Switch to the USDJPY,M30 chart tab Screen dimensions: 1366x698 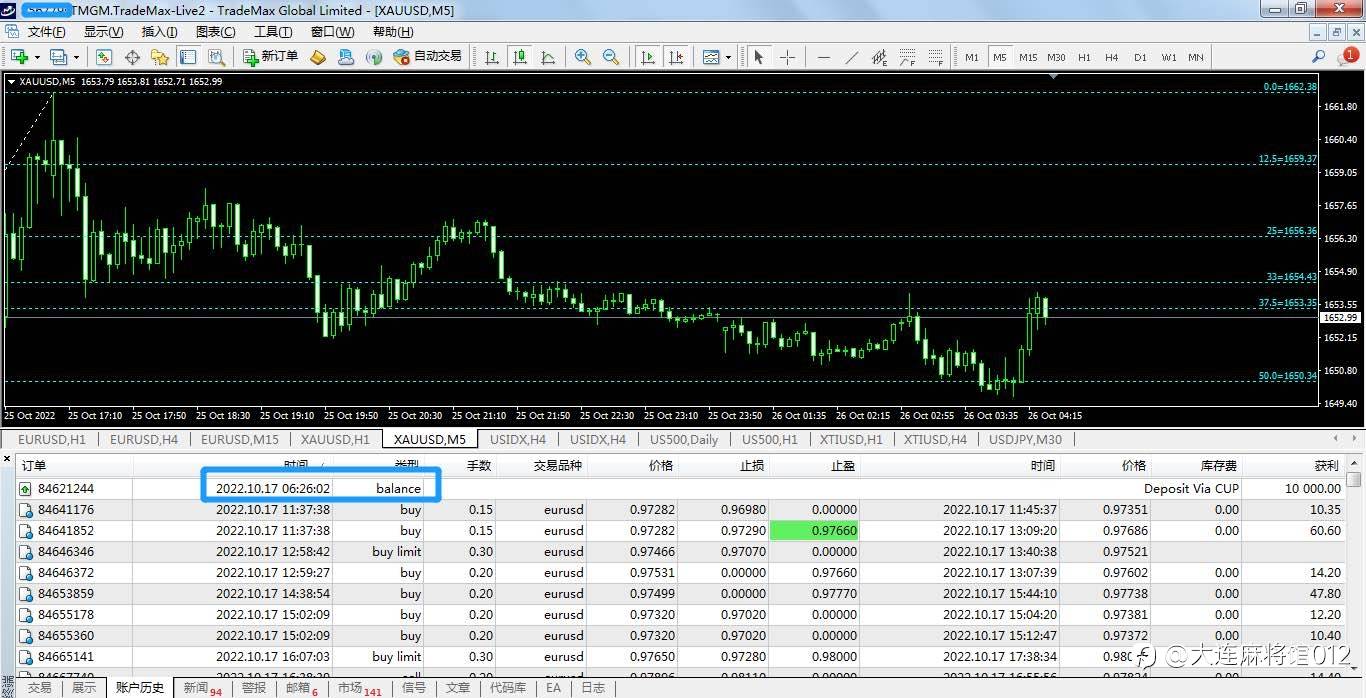pyautogui.click(x=1025, y=439)
